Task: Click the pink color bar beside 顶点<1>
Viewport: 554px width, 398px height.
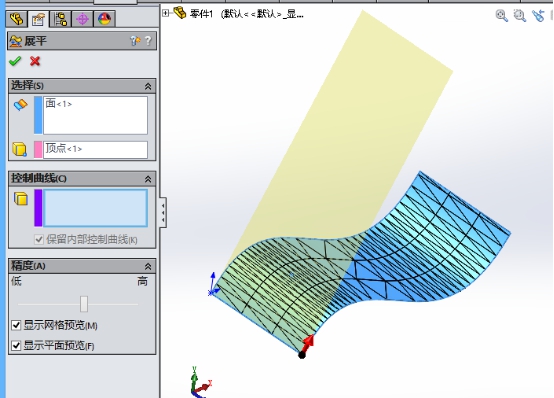Action: tap(38, 150)
